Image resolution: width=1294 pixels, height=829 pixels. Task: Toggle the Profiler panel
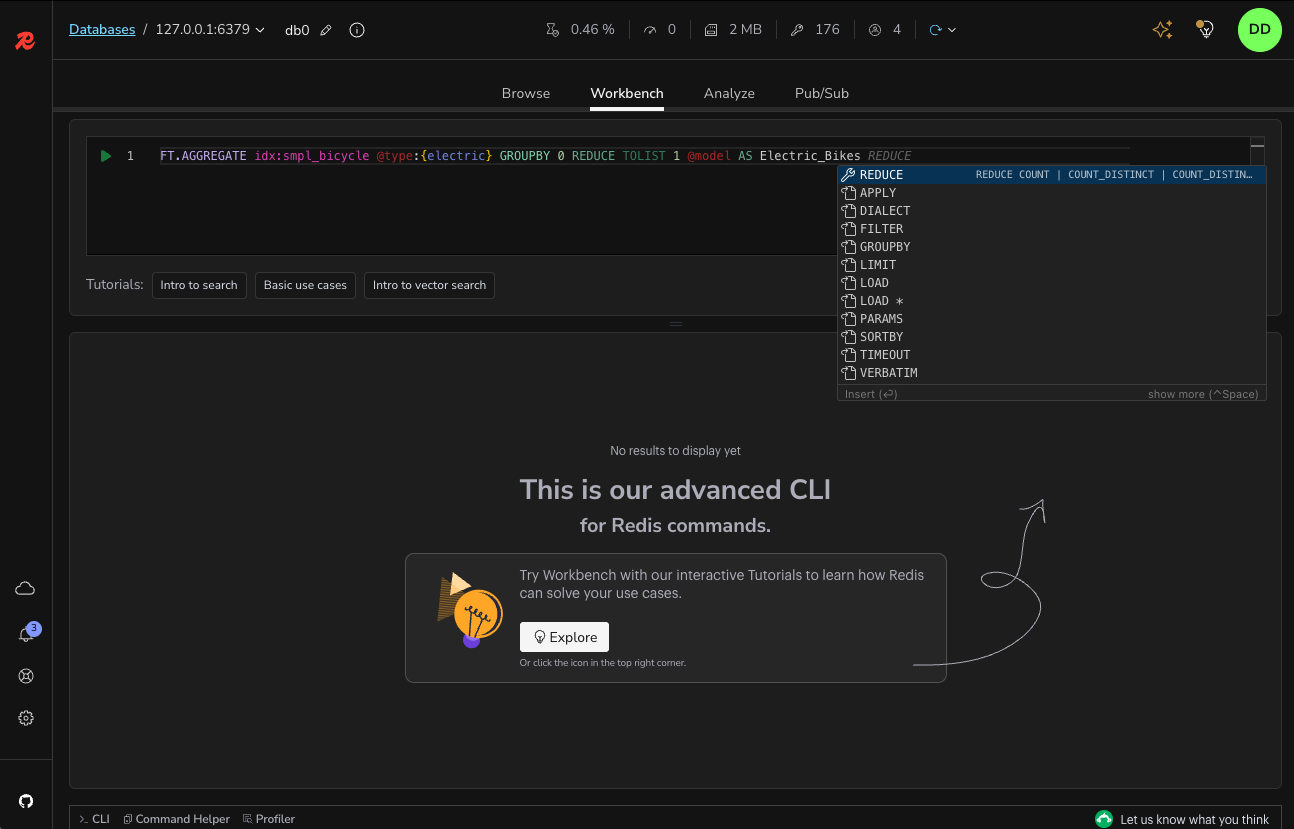[x=268, y=818]
